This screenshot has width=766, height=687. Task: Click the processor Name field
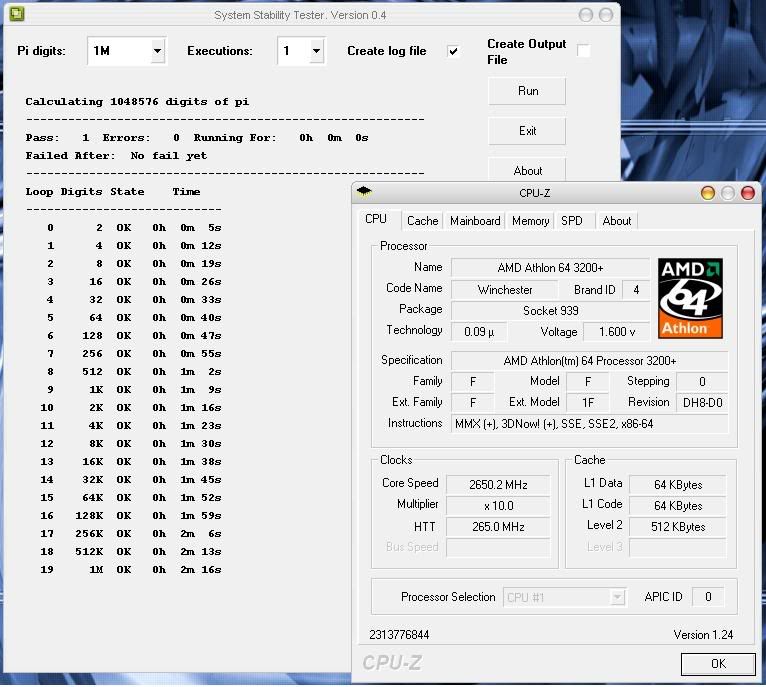(550, 268)
